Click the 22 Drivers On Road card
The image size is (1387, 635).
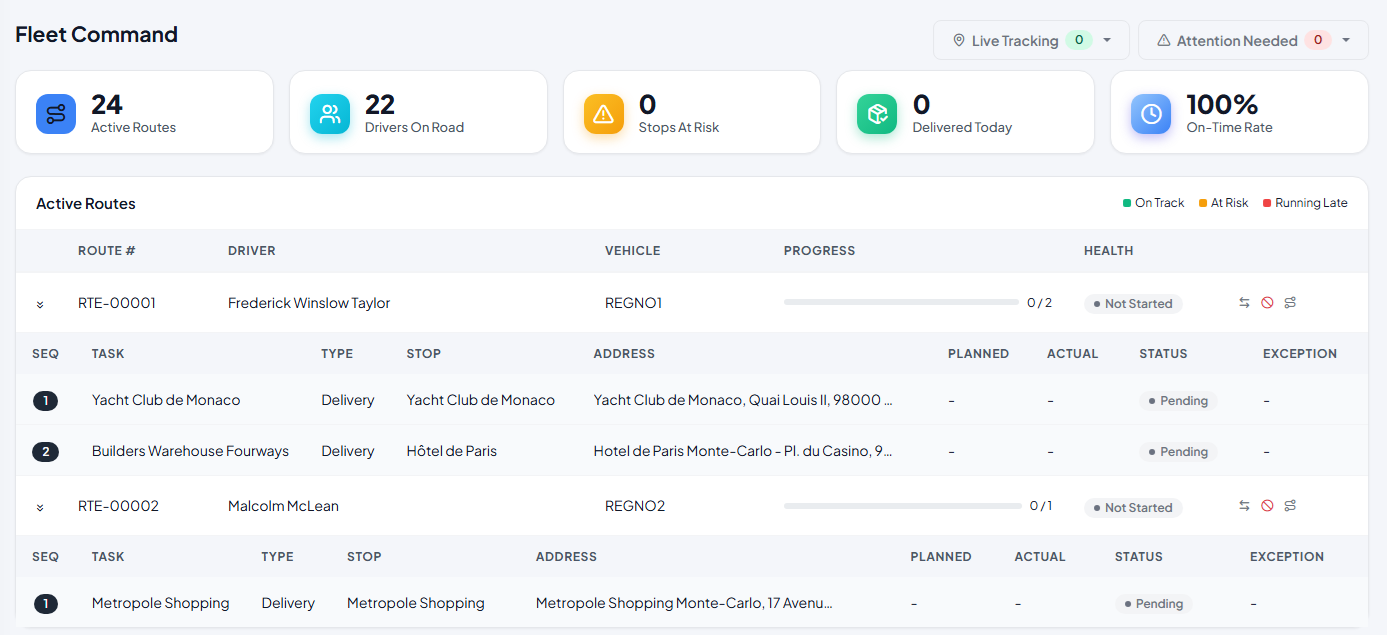(418, 112)
